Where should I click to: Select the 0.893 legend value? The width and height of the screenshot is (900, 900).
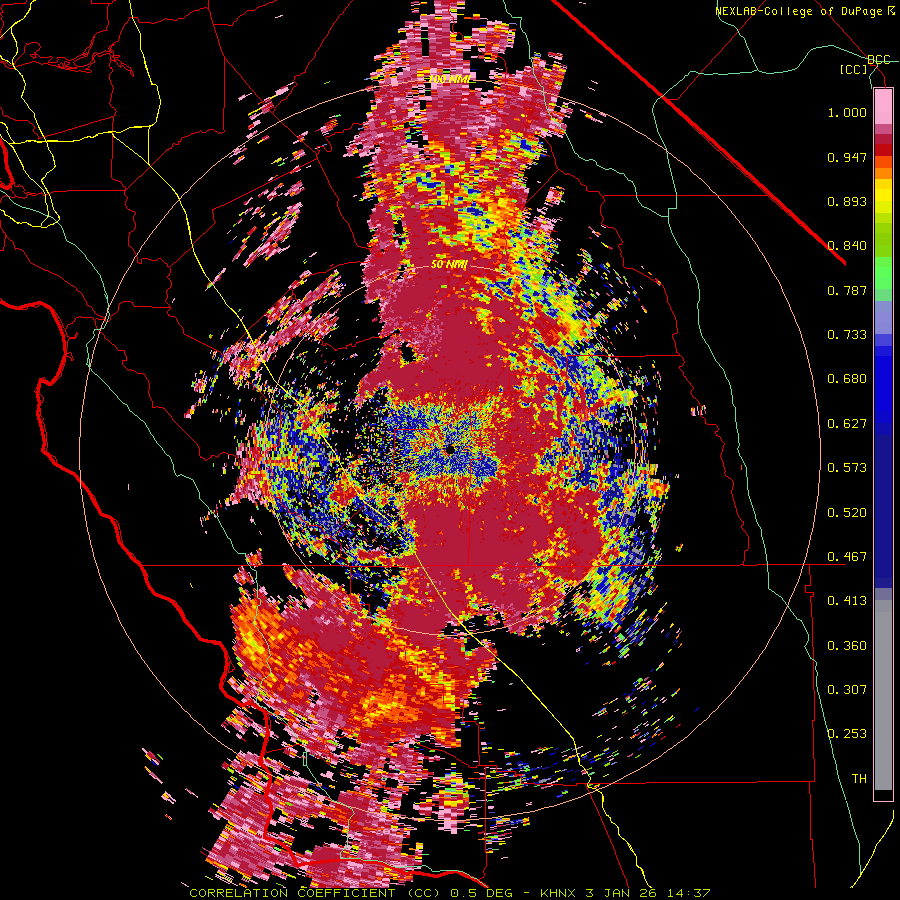(x=847, y=201)
